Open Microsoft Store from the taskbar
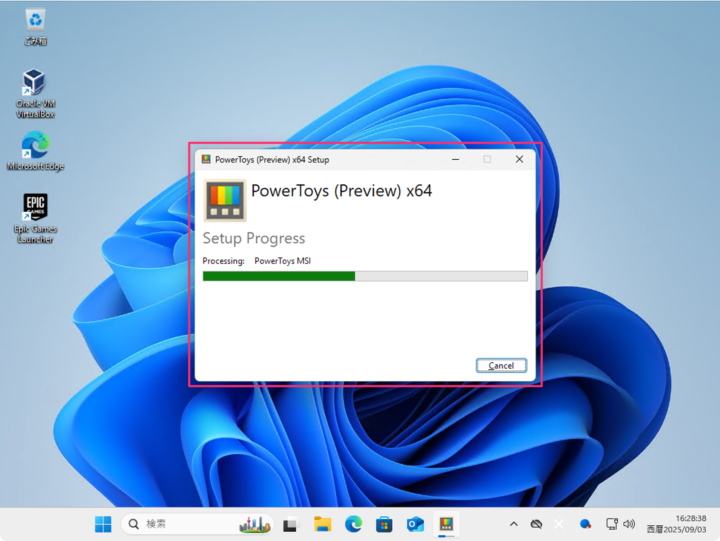The image size is (720, 541). (x=384, y=524)
